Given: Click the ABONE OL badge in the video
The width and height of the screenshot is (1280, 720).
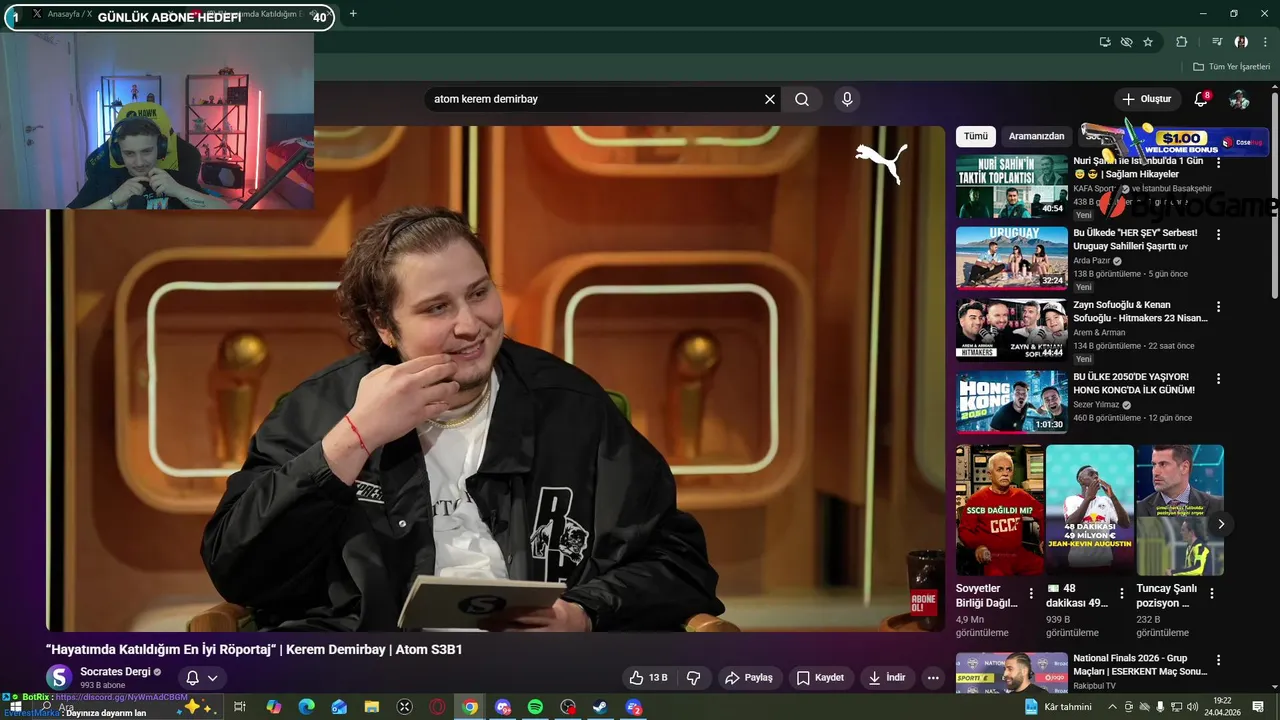Looking at the screenshot, I should [x=924, y=604].
